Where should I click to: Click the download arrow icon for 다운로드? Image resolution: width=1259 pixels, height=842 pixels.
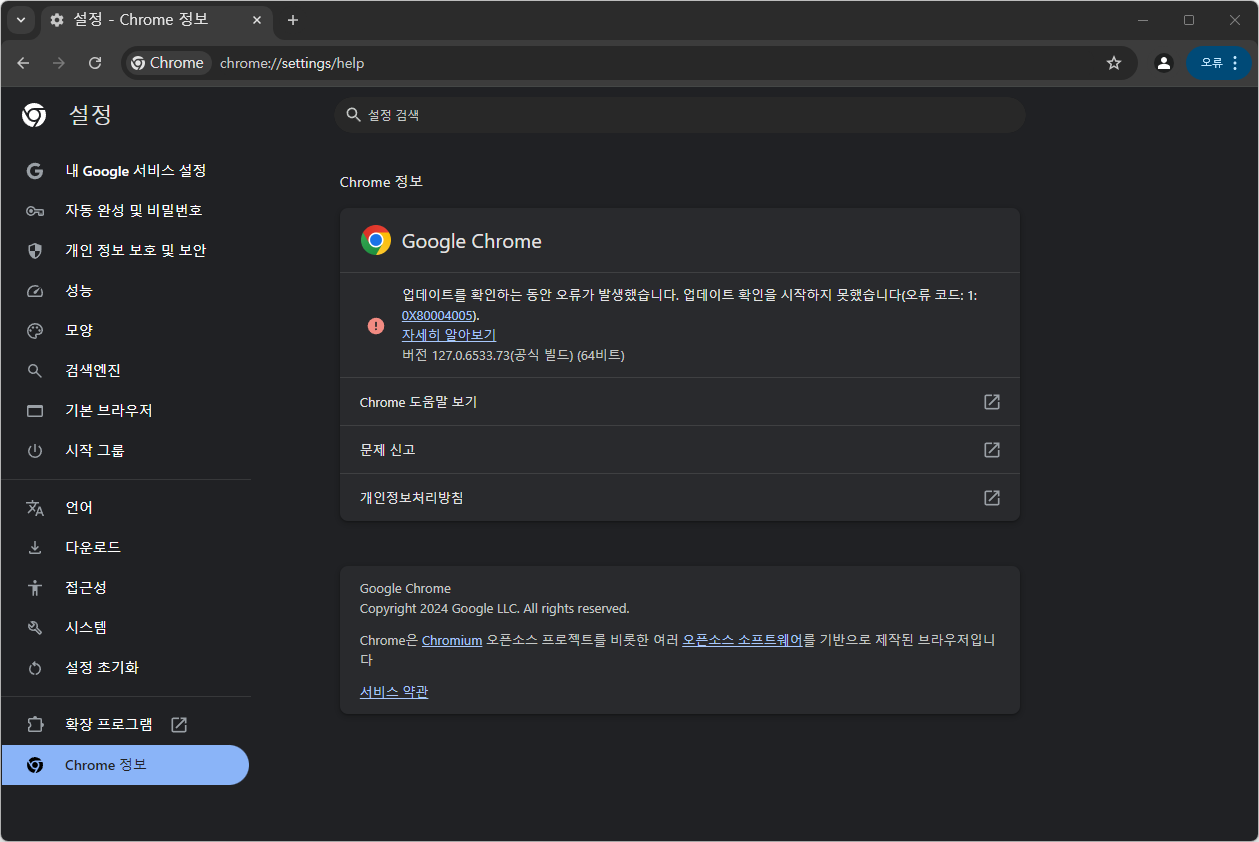35,548
